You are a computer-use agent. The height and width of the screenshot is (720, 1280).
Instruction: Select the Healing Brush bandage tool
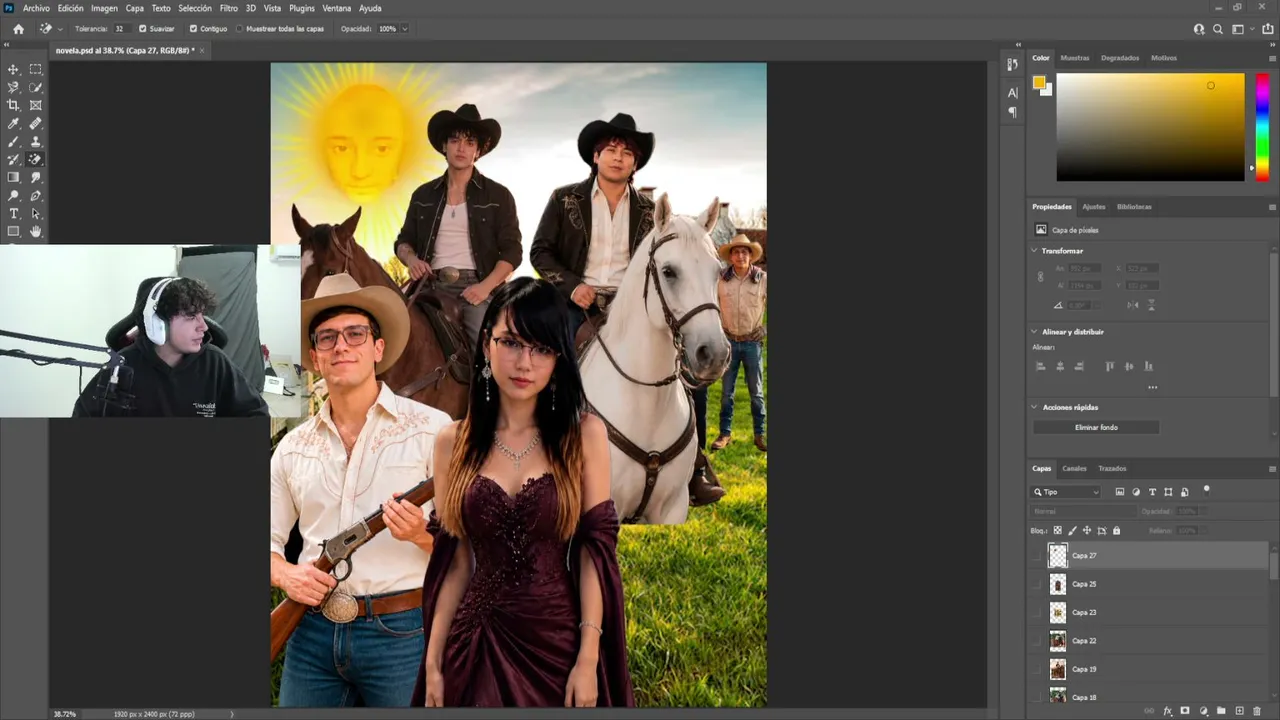(x=36, y=123)
